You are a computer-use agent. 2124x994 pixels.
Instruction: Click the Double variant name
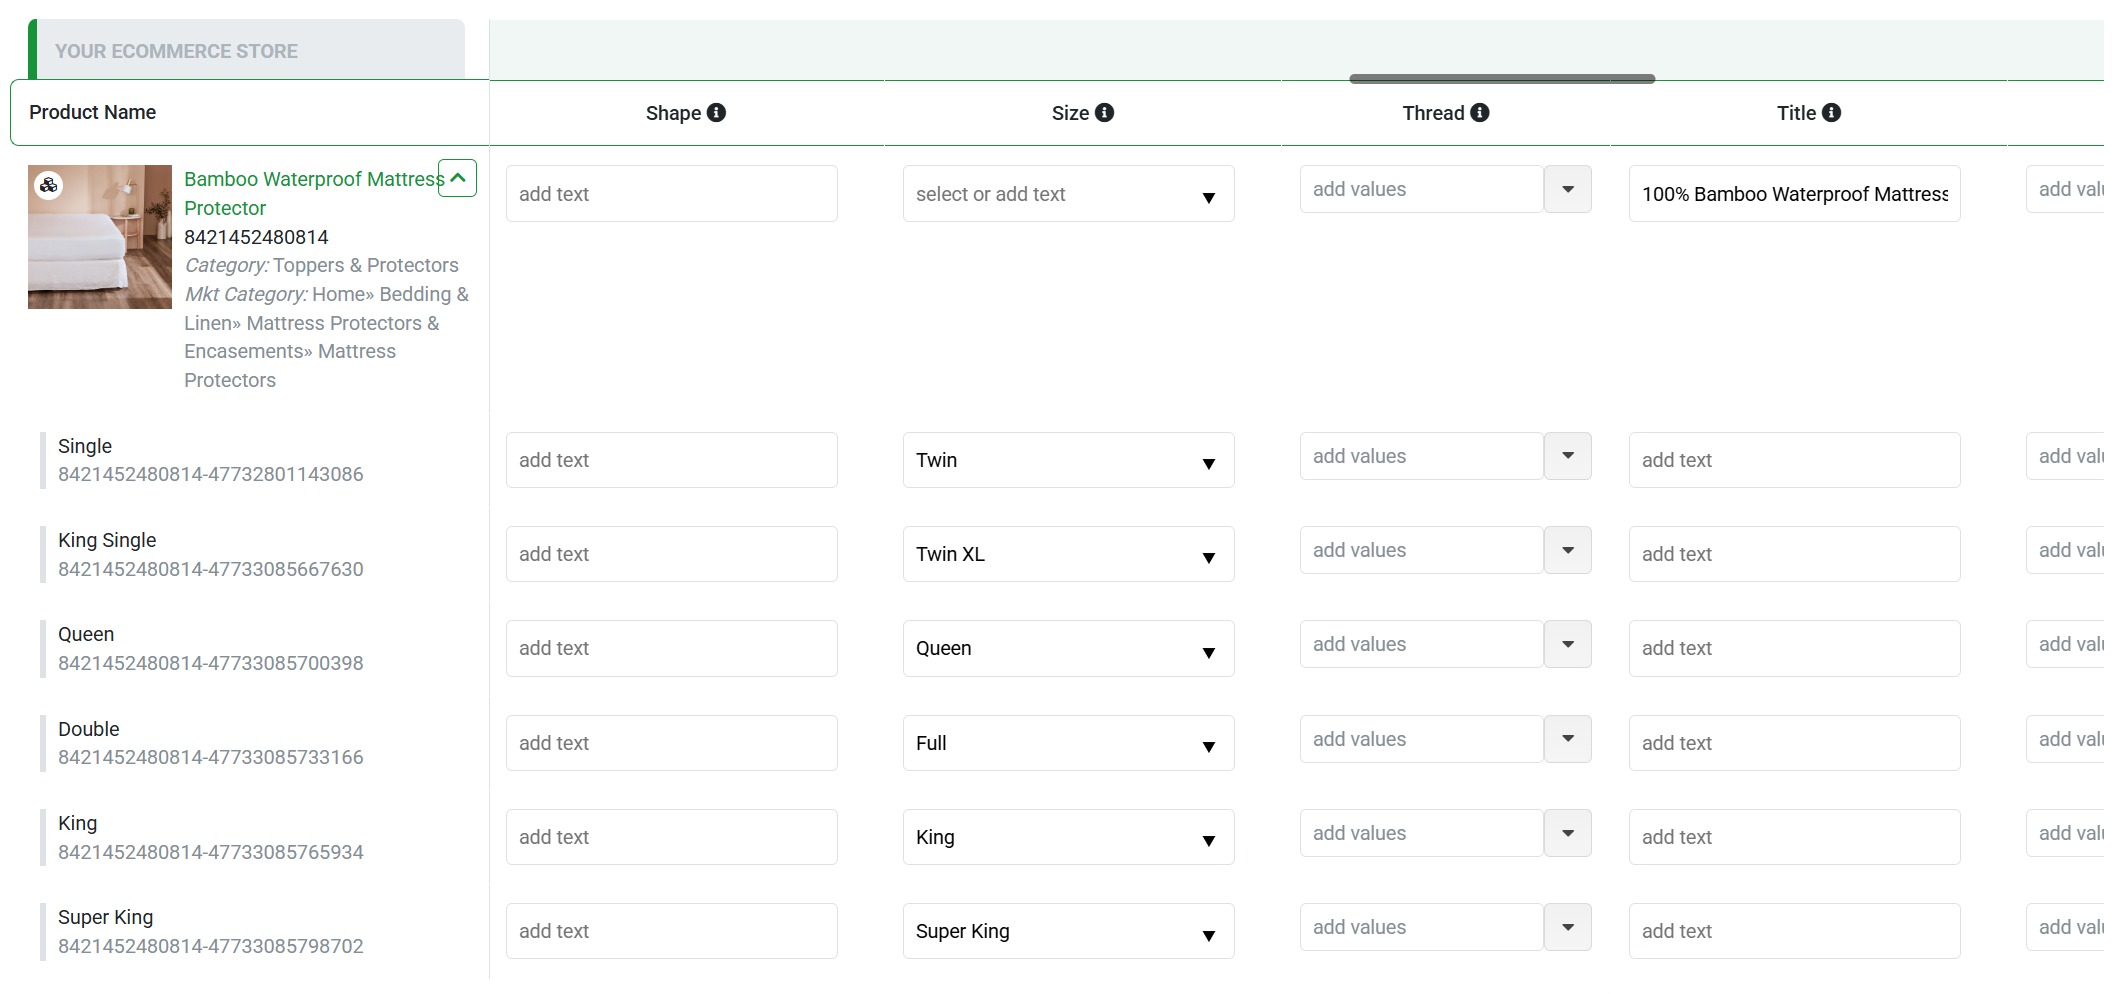pyautogui.click(x=89, y=729)
